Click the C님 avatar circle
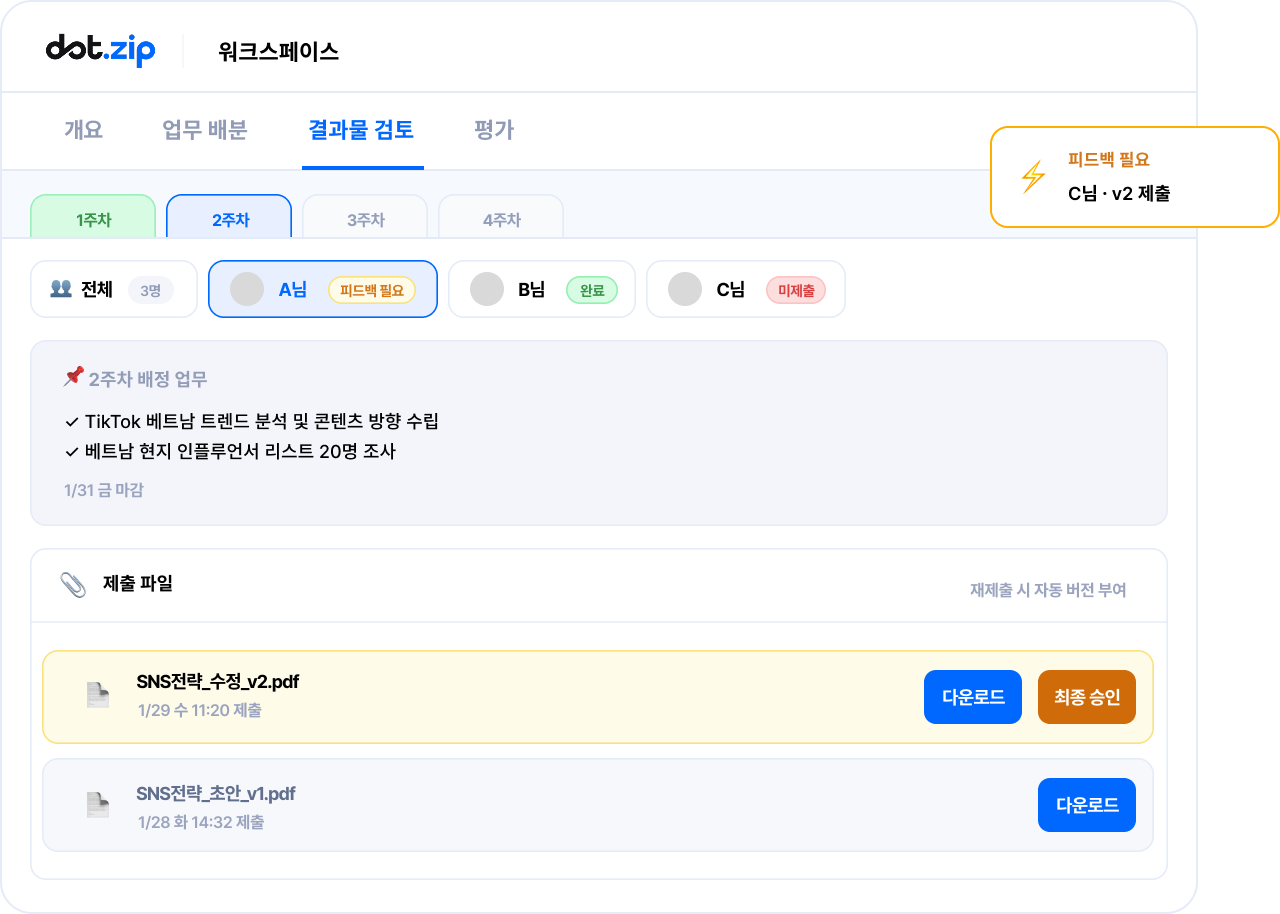Image resolution: width=1280 pixels, height=914 pixels. 685,289
